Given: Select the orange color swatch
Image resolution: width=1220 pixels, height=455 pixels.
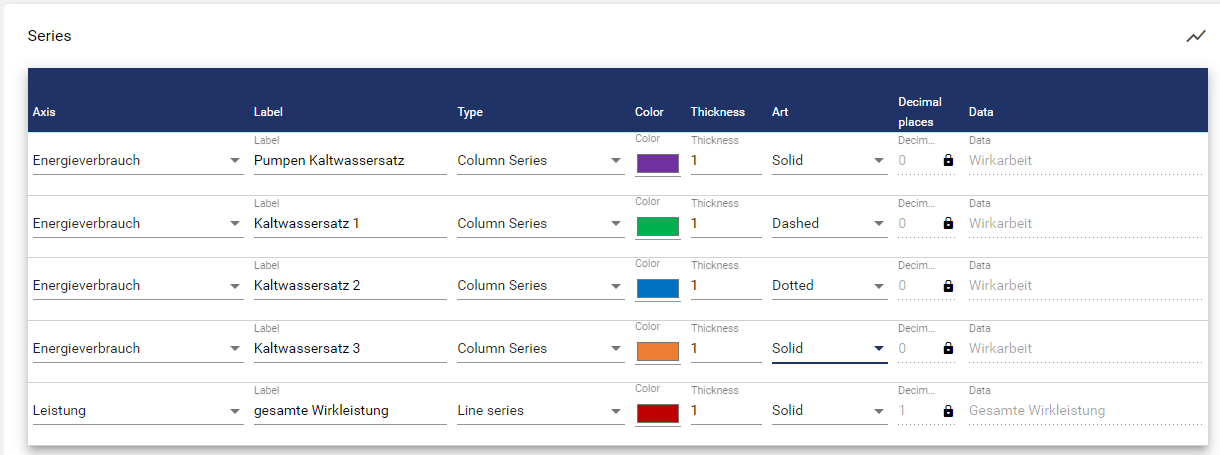Looking at the screenshot, I should (x=657, y=351).
